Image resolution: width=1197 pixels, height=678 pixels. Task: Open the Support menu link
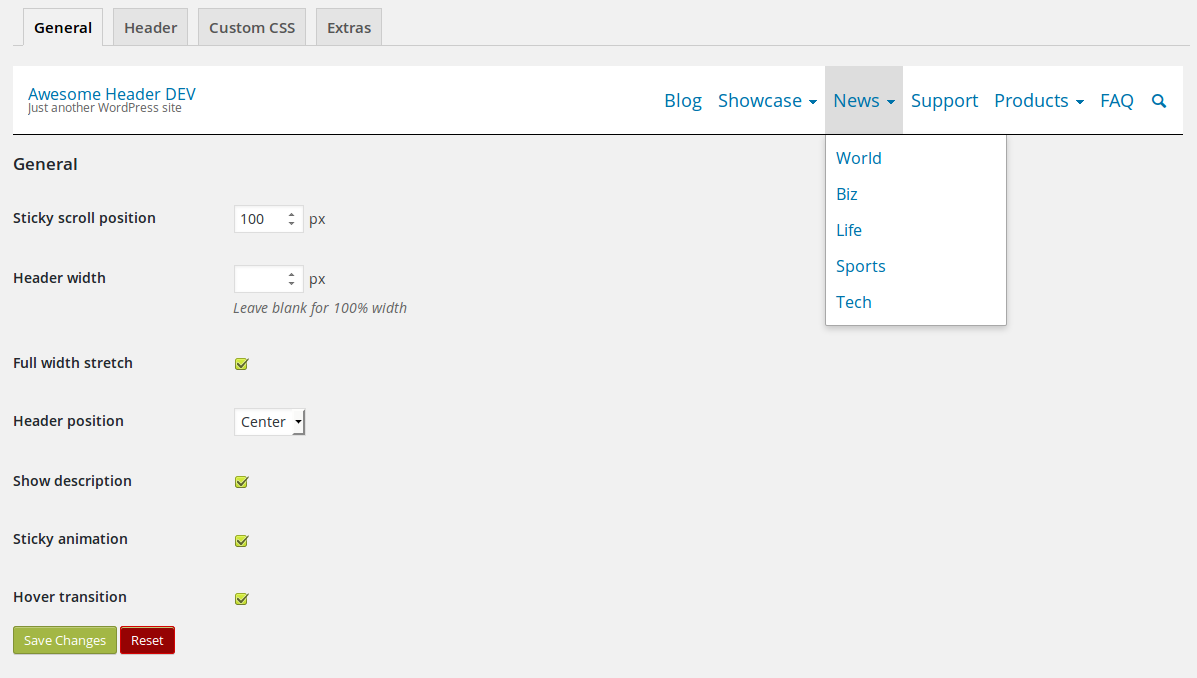coord(944,101)
